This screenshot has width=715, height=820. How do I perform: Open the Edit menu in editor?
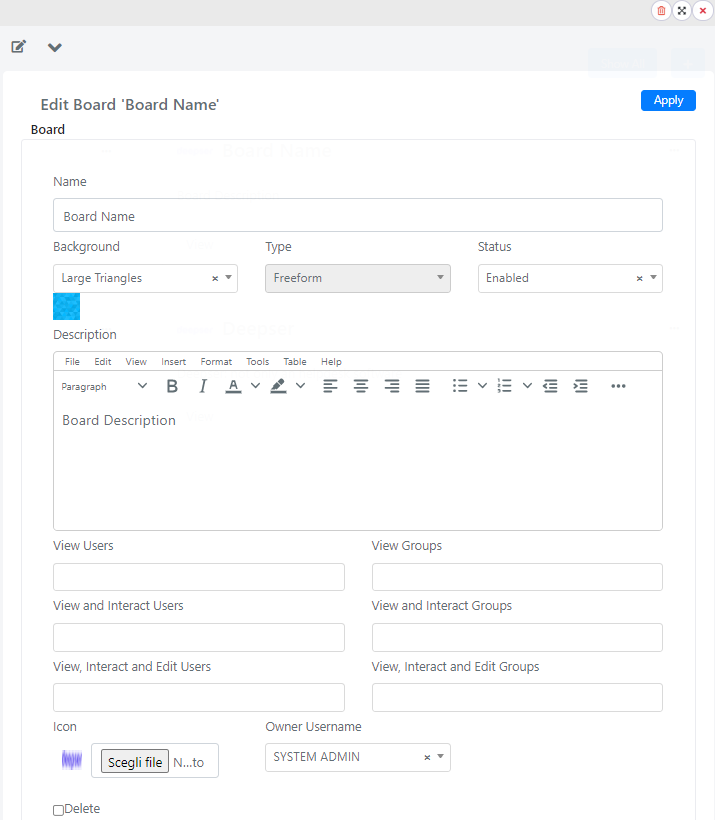[x=103, y=362]
